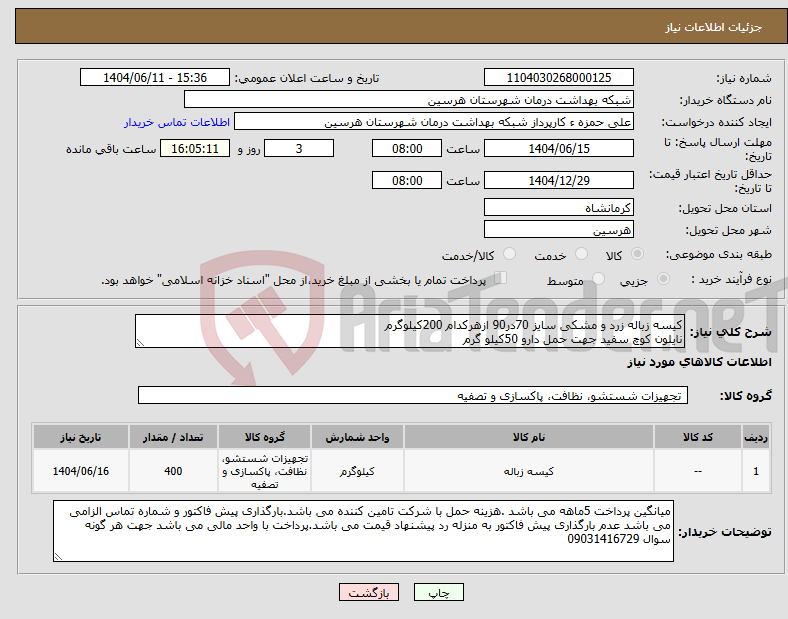Click the کیسه زباله item name cell

pos(529,471)
